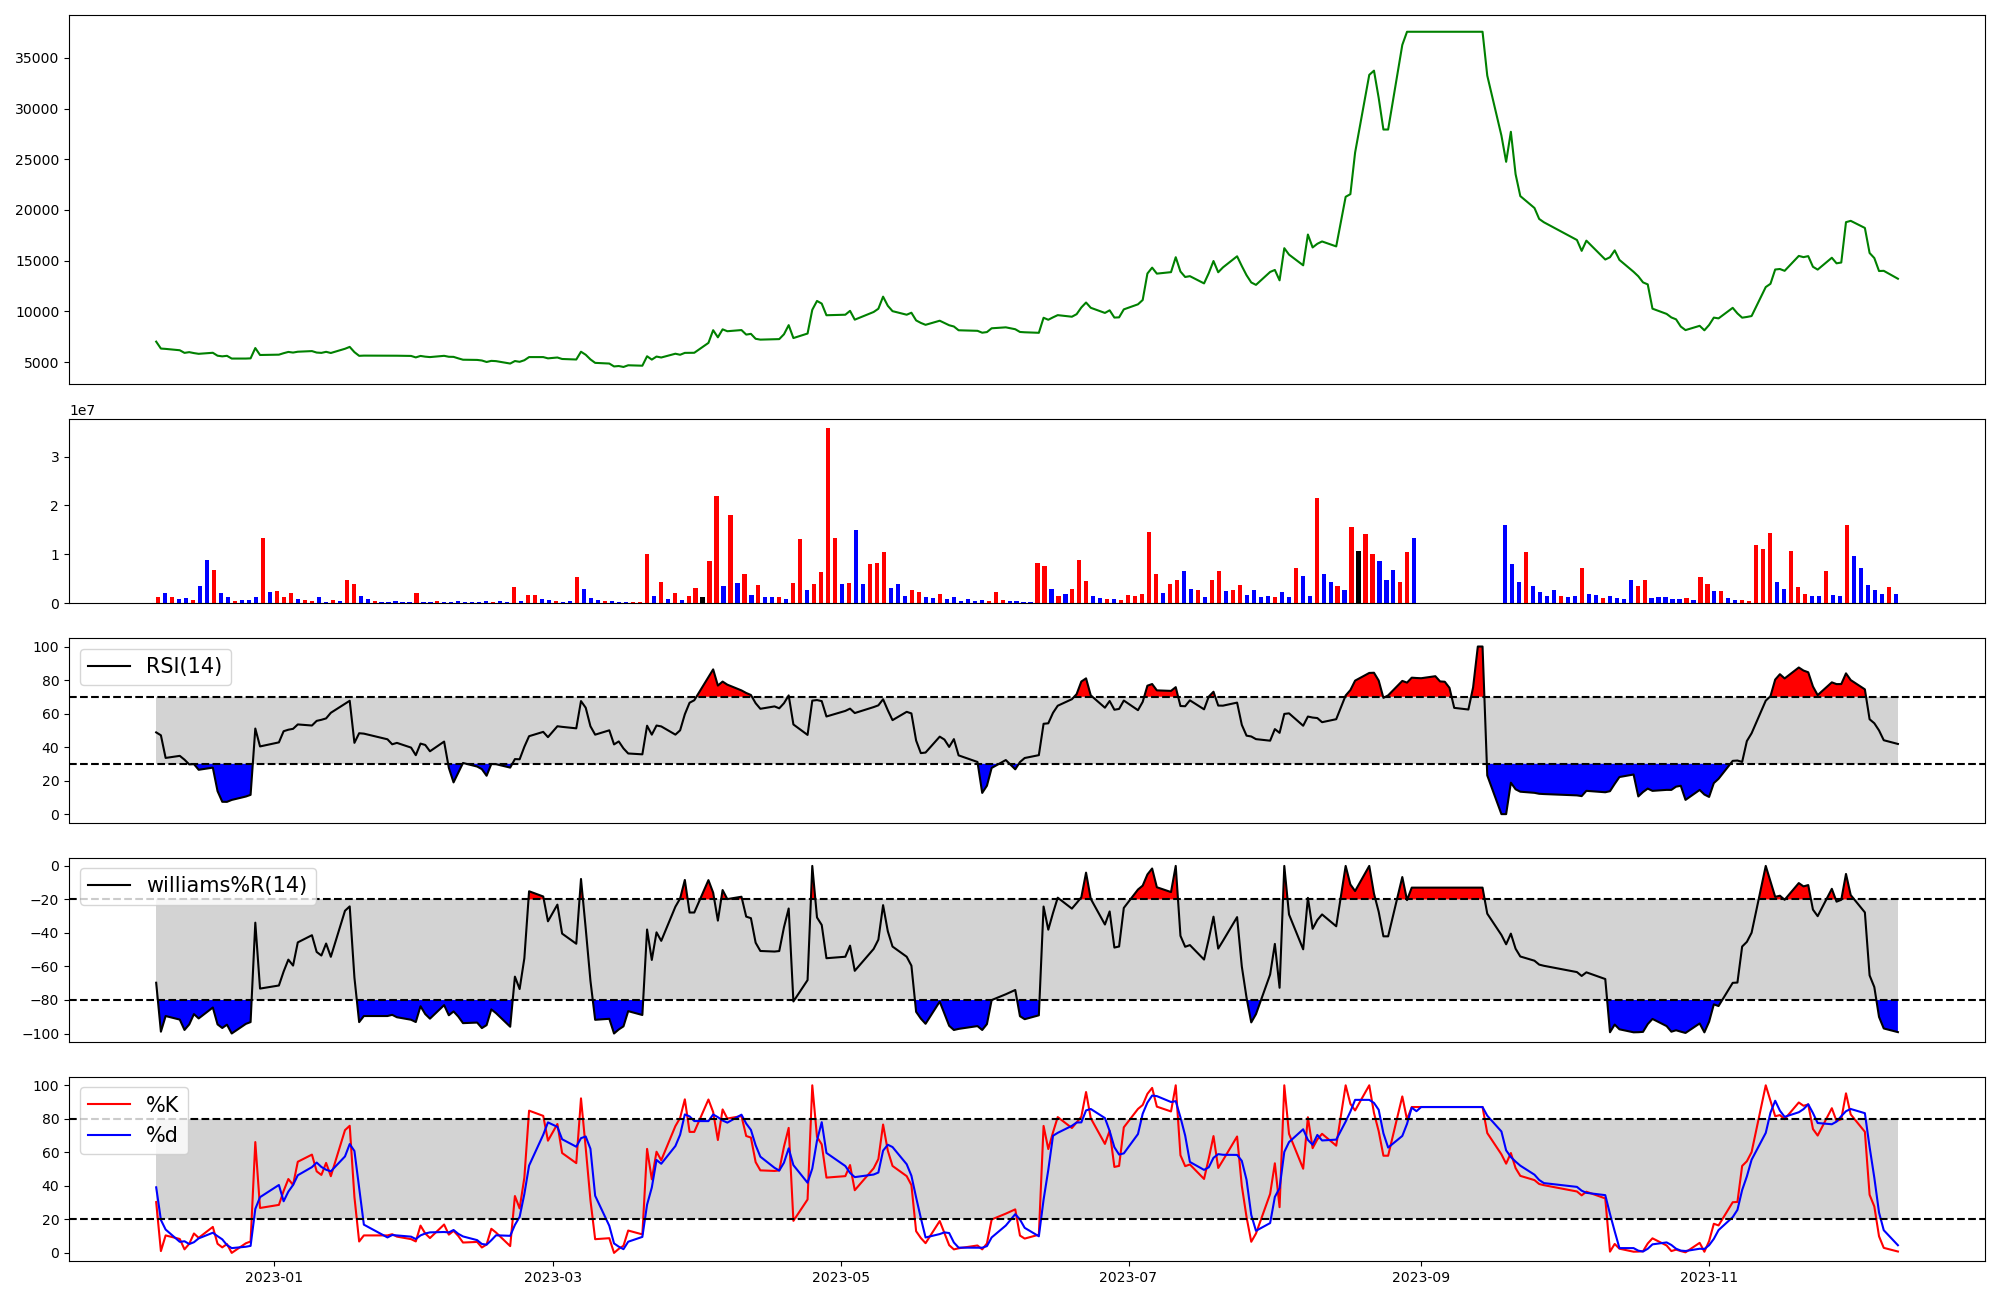The image size is (2000, 1300).
Task: Click the williams%R(14) legend label
Action: pos(227,885)
